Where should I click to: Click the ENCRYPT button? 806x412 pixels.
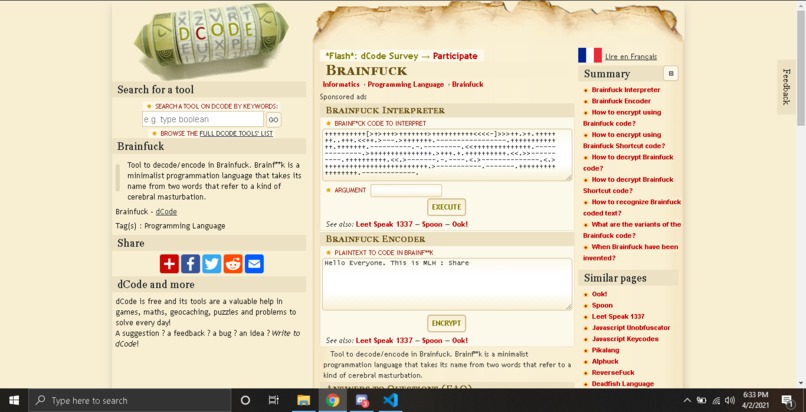coord(446,324)
